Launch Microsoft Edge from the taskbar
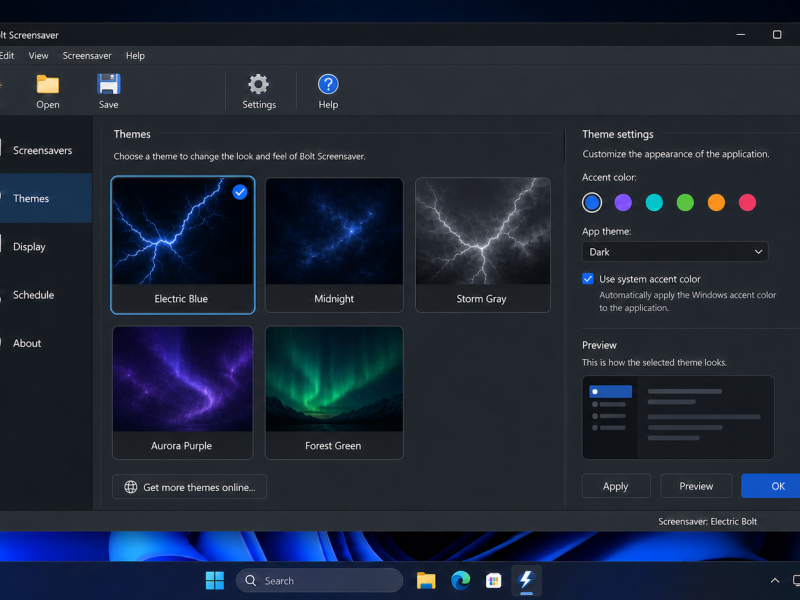This screenshot has height=600, width=800. click(460, 580)
